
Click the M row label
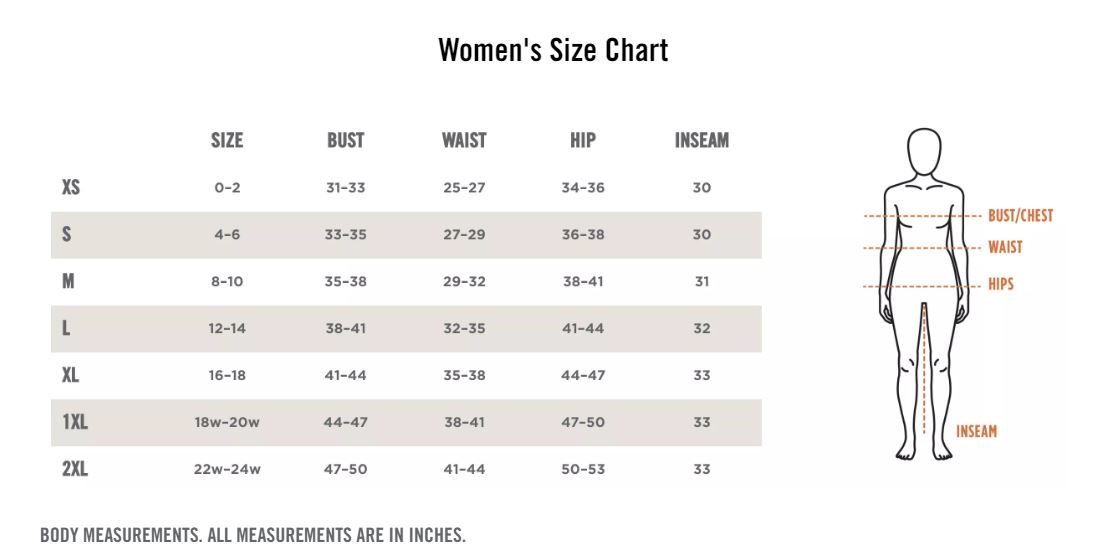68,281
